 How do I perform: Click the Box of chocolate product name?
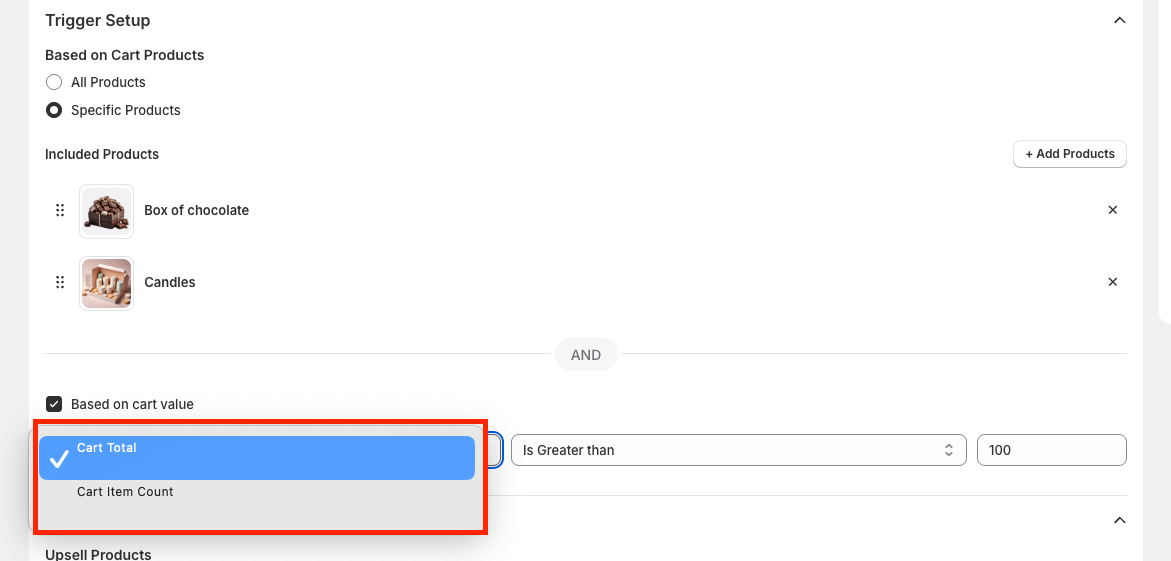[196, 210]
